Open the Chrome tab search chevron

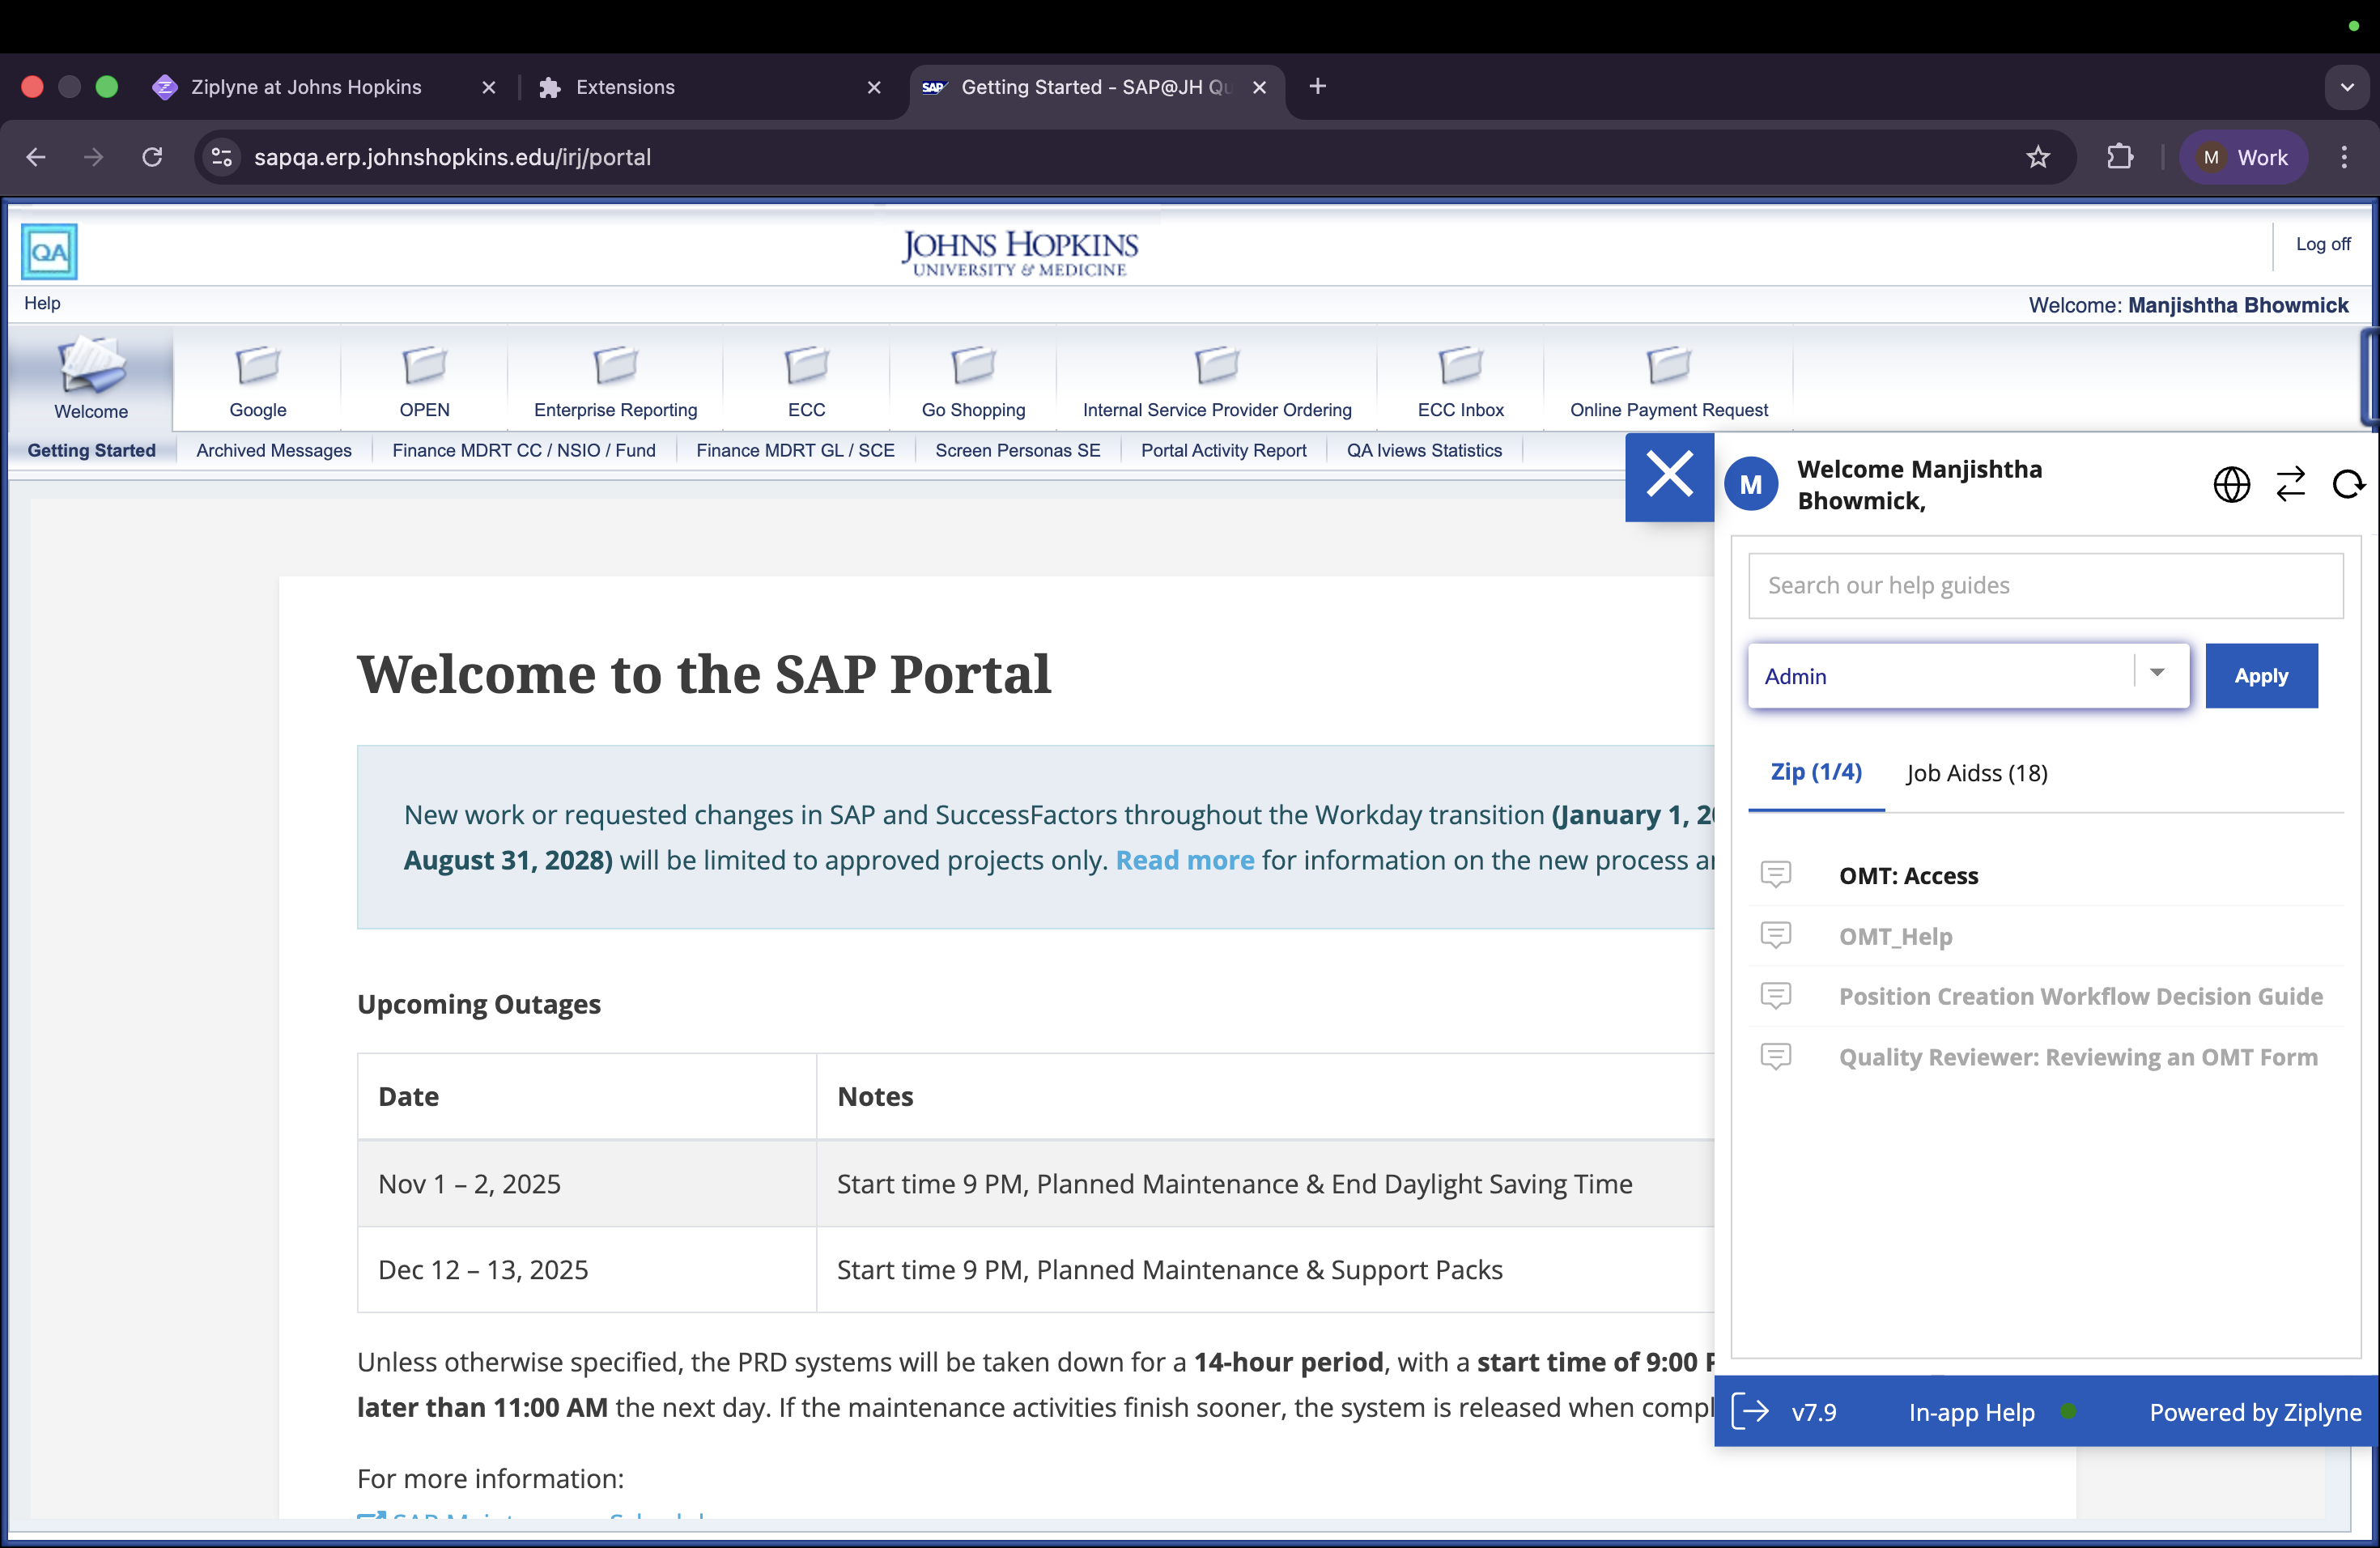click(x=2346, y=87)
